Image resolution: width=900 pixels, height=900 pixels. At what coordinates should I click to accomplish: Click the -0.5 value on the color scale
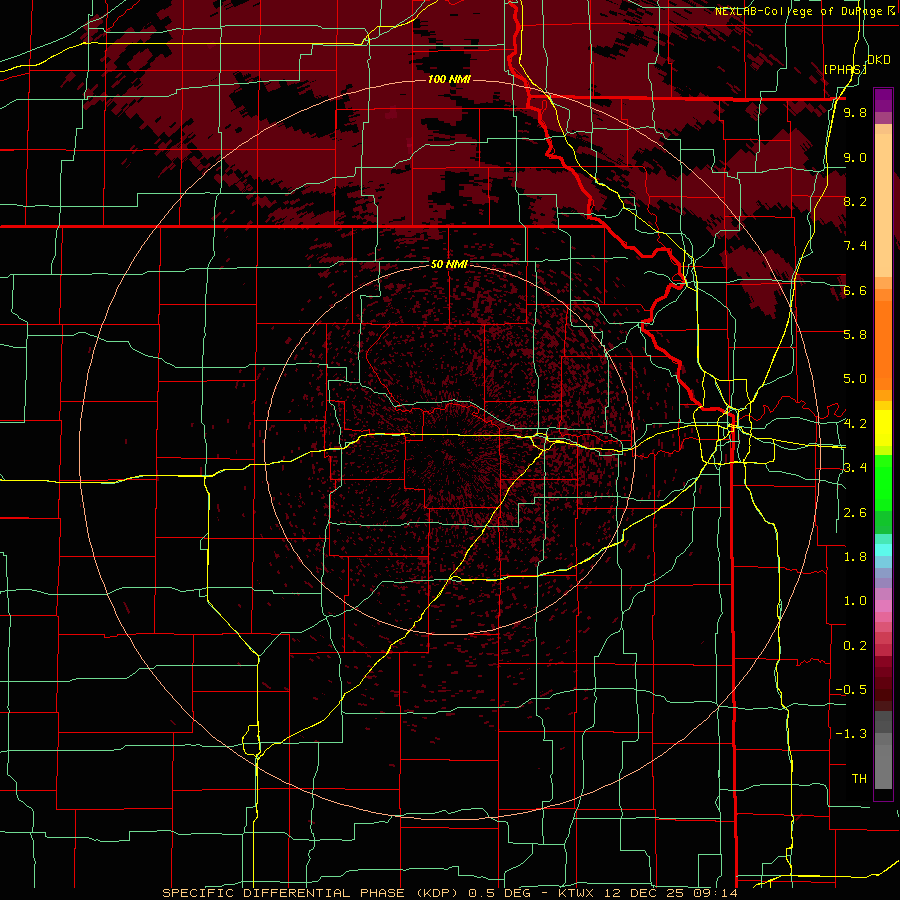pos(851,690)
